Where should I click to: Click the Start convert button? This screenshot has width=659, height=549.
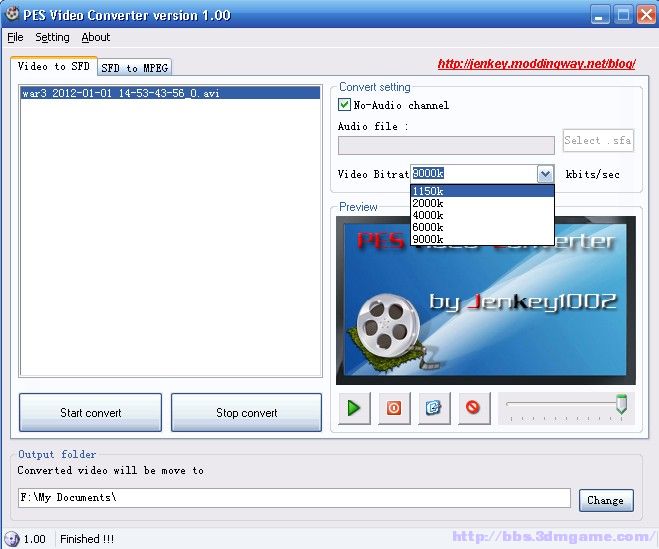(x=90, y=412)
